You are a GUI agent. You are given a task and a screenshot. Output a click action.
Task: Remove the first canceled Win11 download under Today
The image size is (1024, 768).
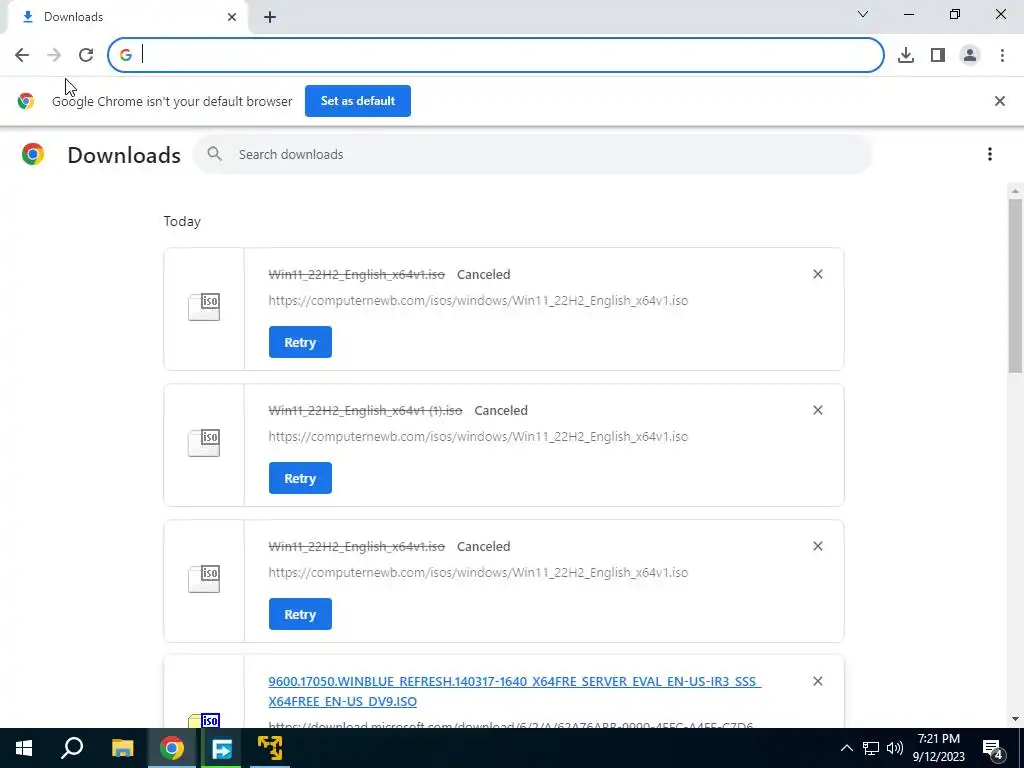coord(818,274)
